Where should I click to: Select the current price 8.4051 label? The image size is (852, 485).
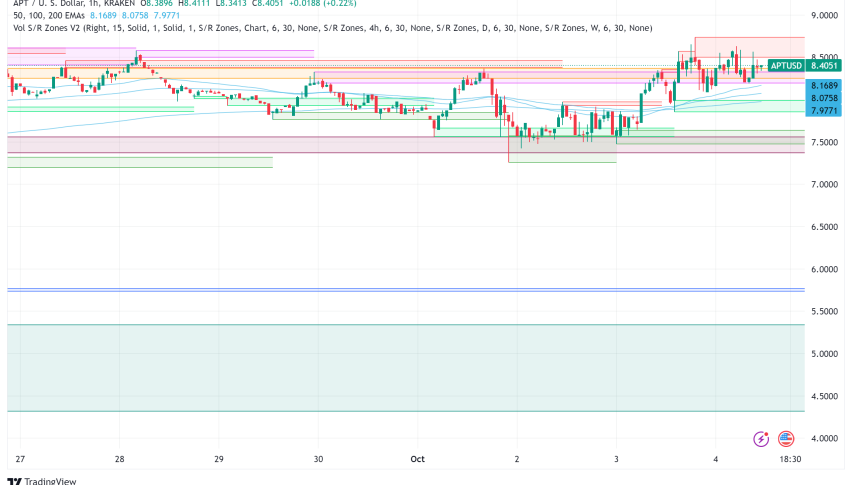click(x=824, y=66)
